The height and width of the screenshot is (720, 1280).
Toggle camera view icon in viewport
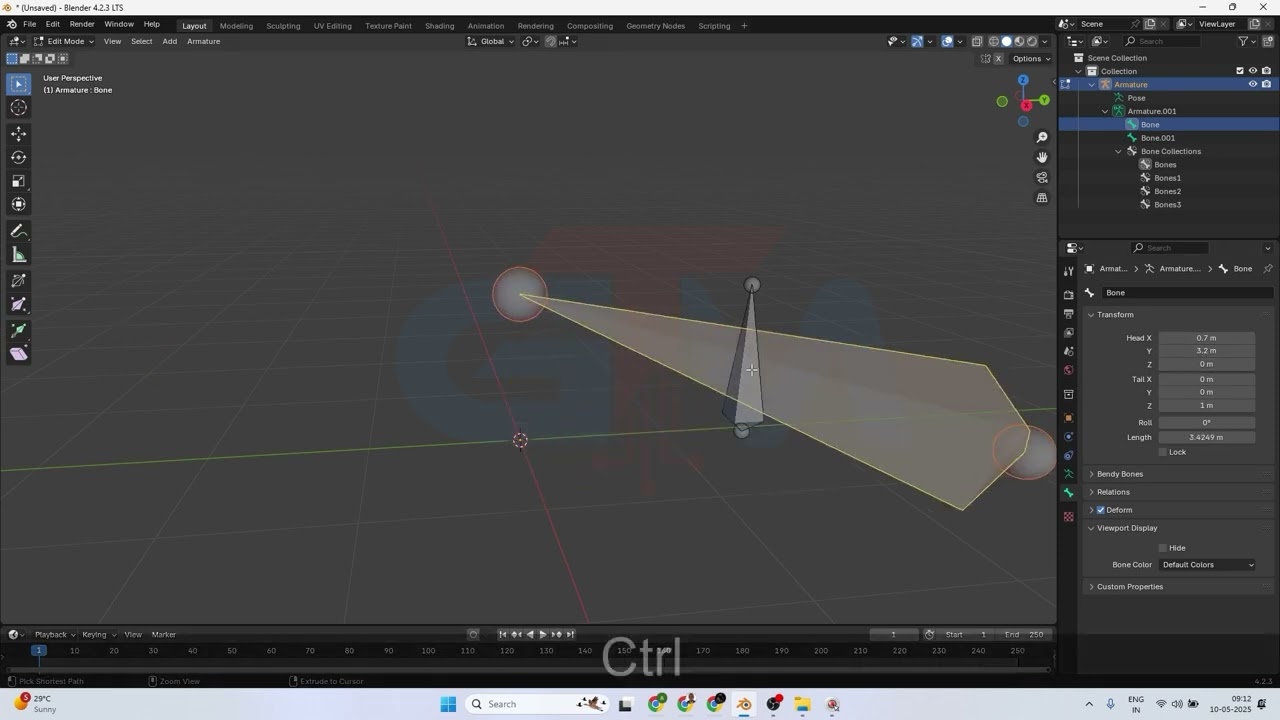pos(1042,178)
